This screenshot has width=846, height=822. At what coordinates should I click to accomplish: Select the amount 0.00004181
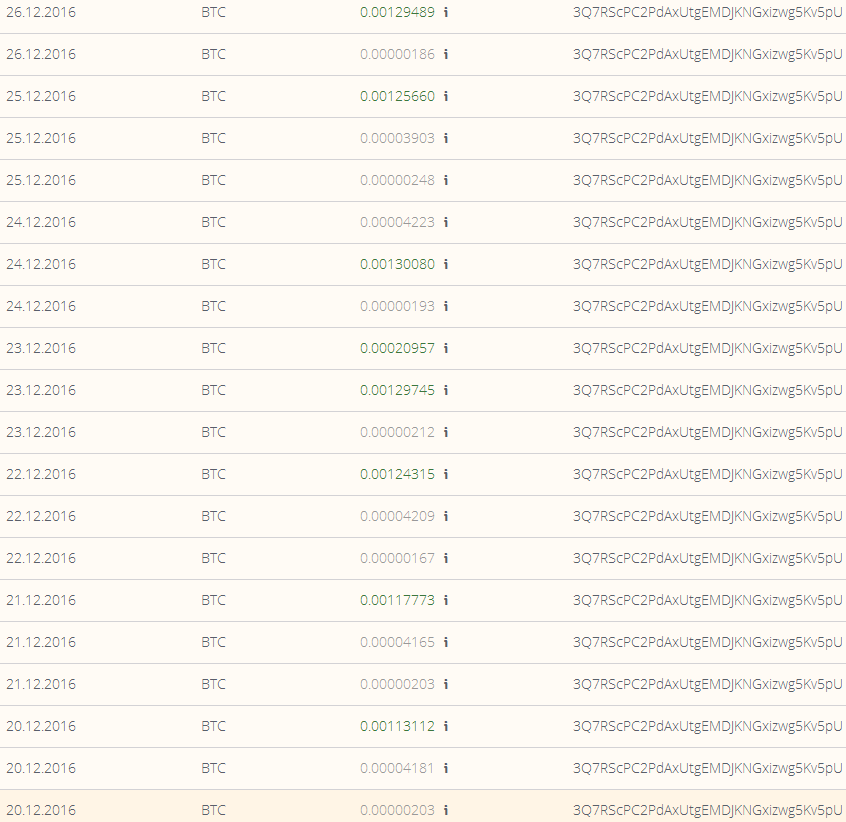(x=397, y=768)
